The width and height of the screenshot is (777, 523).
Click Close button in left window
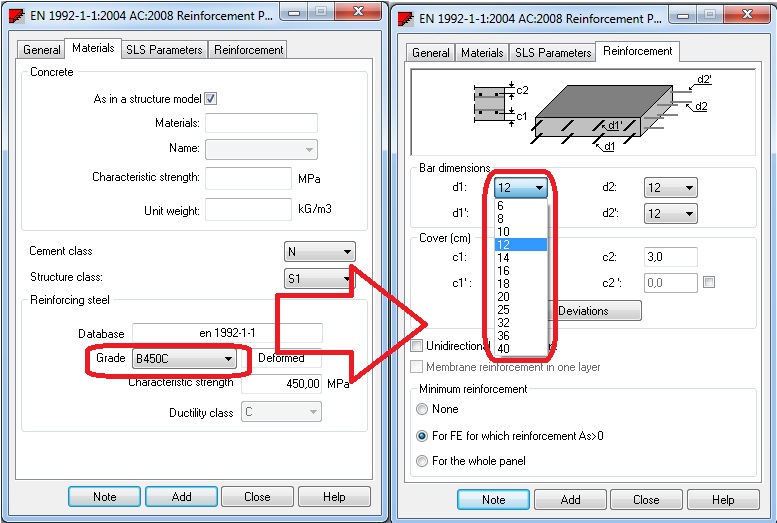pyautogui.click(x=257, y=497)
